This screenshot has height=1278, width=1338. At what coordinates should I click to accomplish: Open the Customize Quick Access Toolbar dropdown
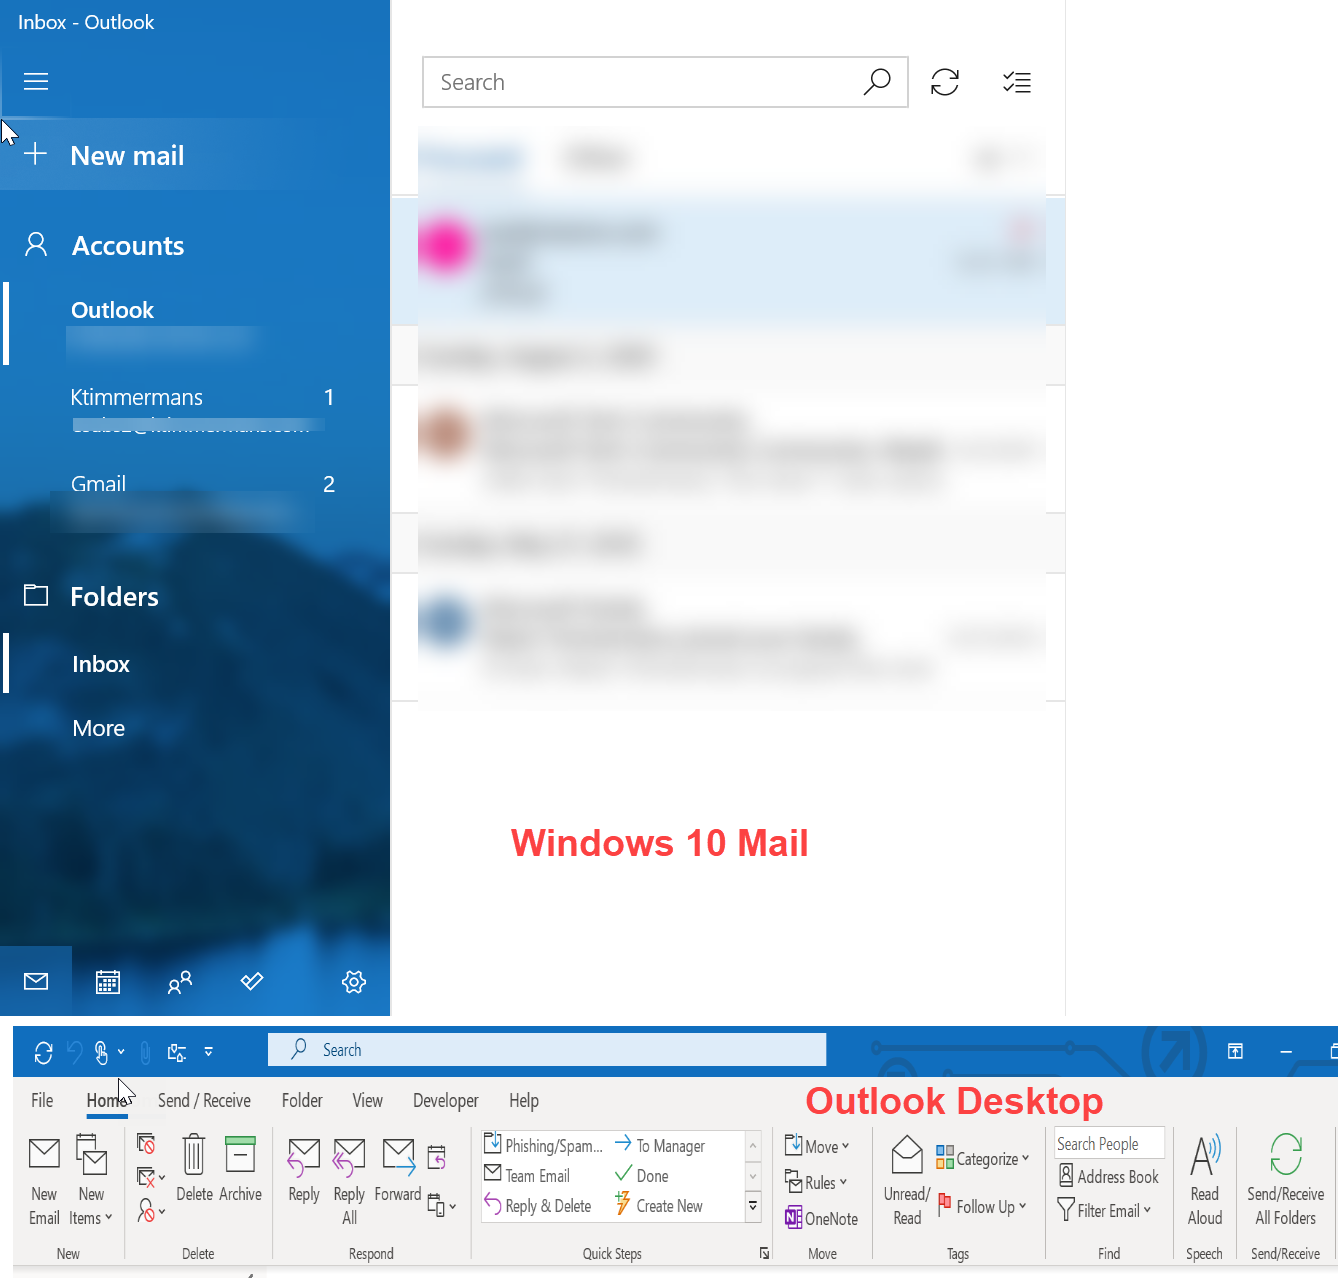click(208, 1052)
